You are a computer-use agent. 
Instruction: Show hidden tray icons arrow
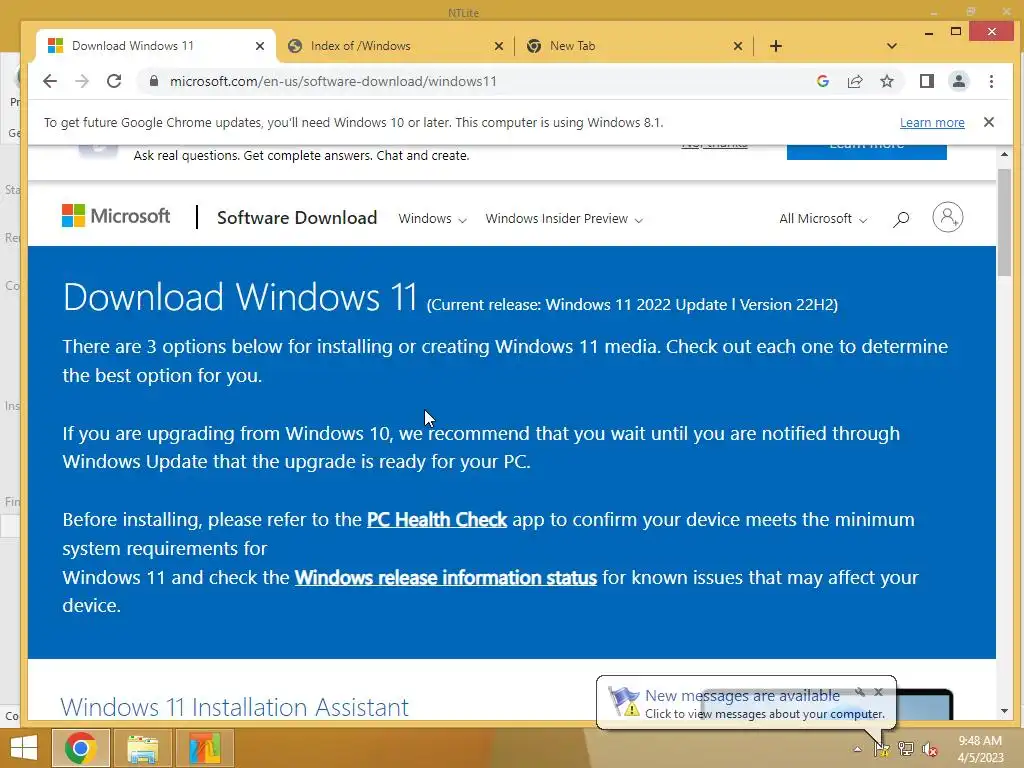coord(857,749)
